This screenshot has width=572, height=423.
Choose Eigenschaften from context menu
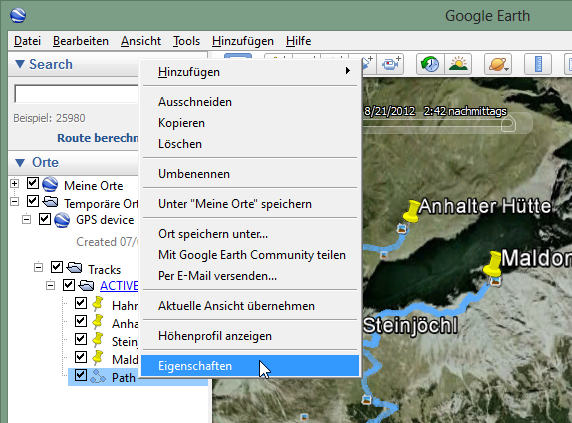[x=250, y=366]
